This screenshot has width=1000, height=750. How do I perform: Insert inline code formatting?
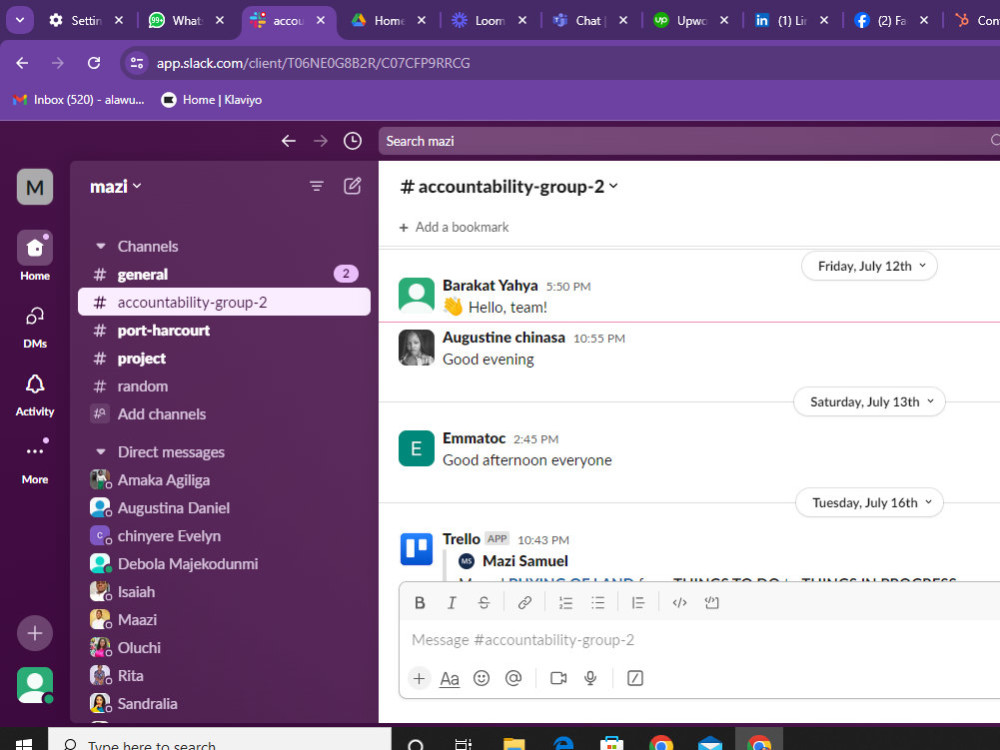[x=679, y=603]
